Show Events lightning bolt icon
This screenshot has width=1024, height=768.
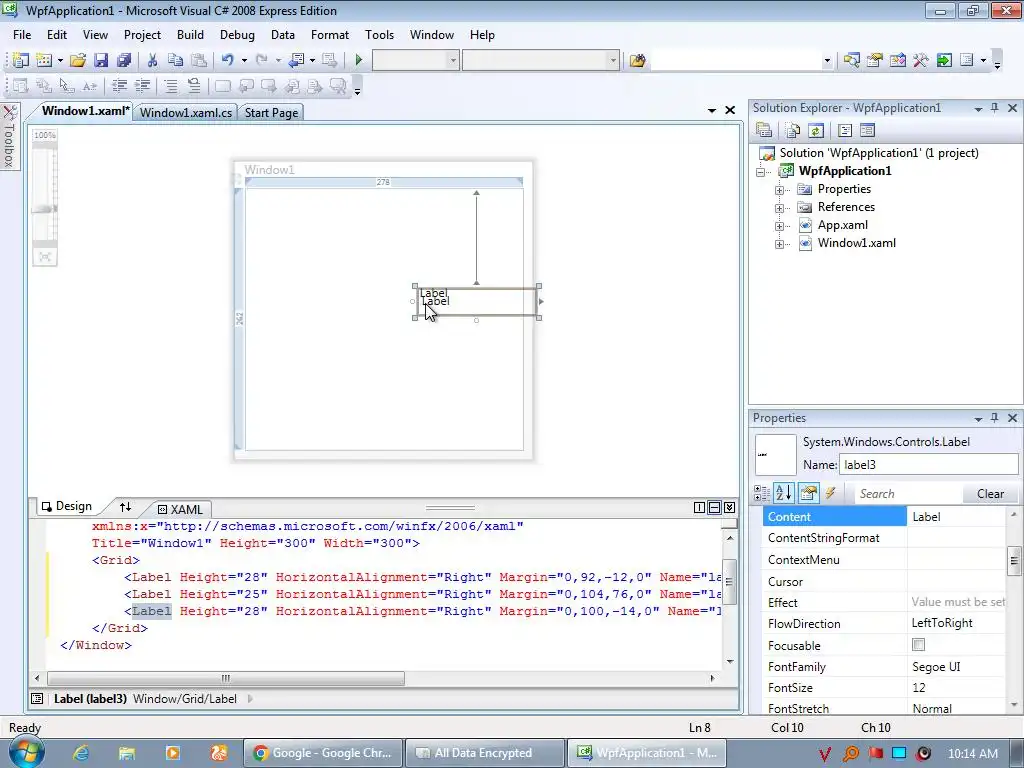(830, 493)
